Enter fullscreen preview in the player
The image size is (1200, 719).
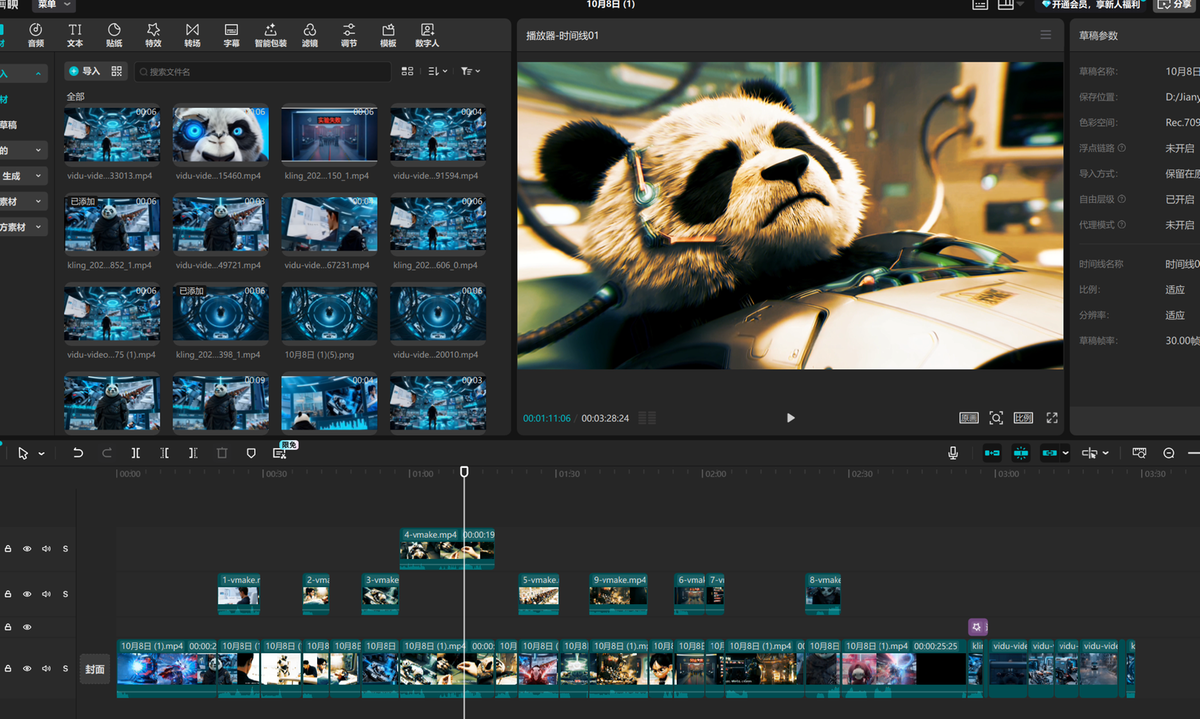[x=1052, y=418]
